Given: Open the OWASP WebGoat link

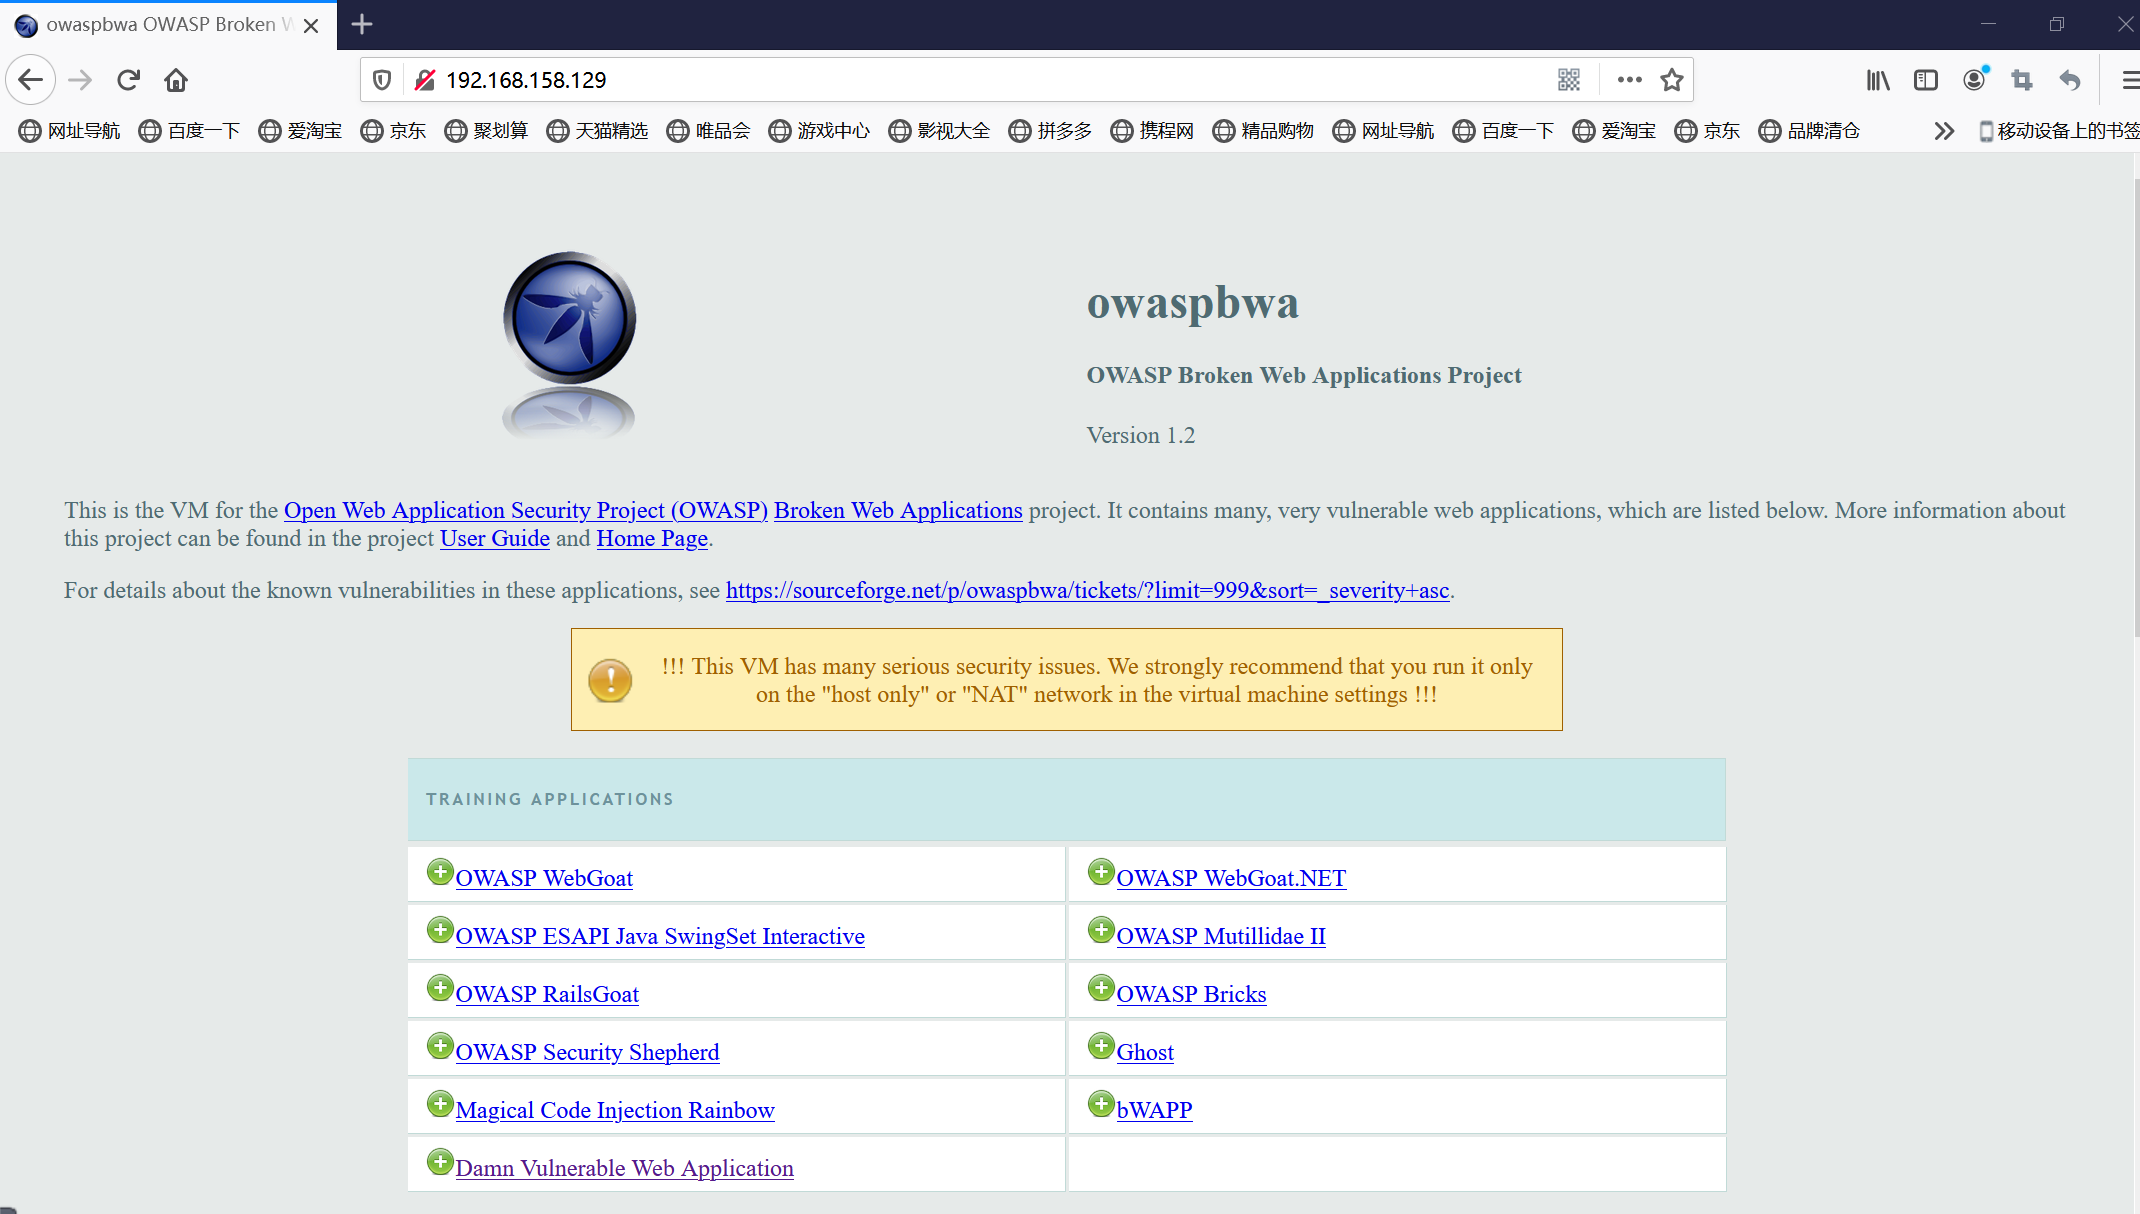Looking at the screenshot, I should 544,878.
